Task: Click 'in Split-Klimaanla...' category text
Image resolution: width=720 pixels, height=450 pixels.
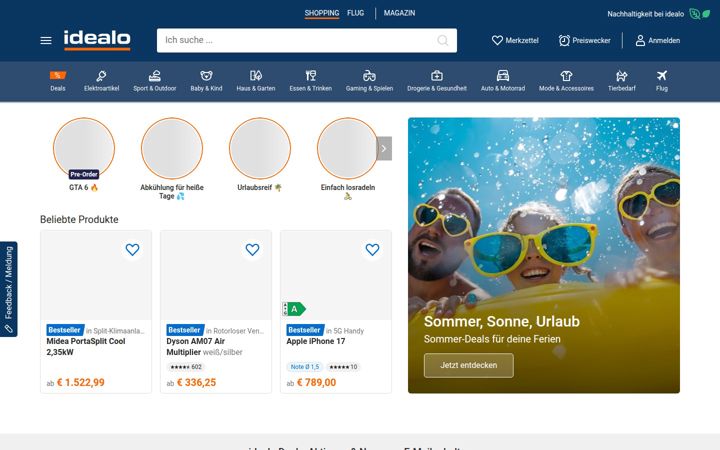Action: pos(115,331)
